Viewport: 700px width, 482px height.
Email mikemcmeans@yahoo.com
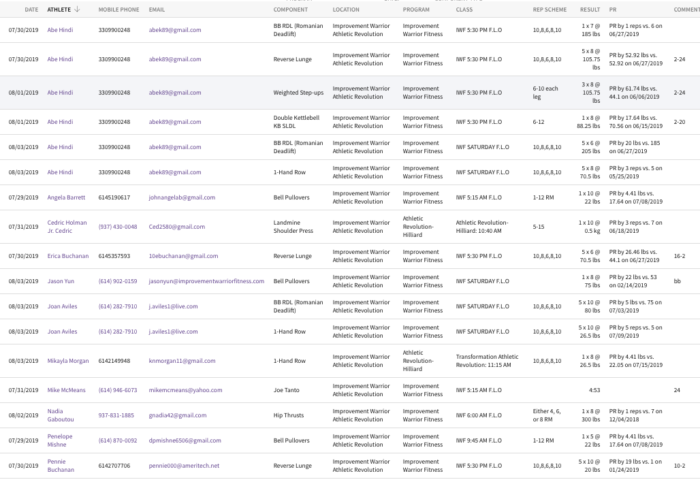pos(185,390)
